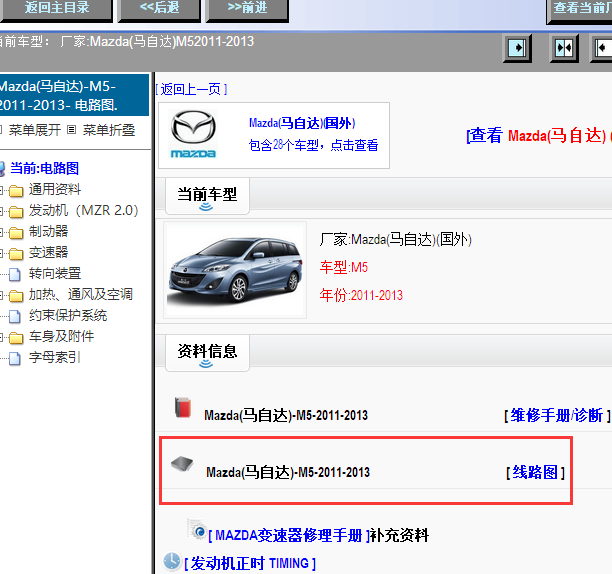Open the 加热、通风及空调 folder

click(x=81, y=295)
